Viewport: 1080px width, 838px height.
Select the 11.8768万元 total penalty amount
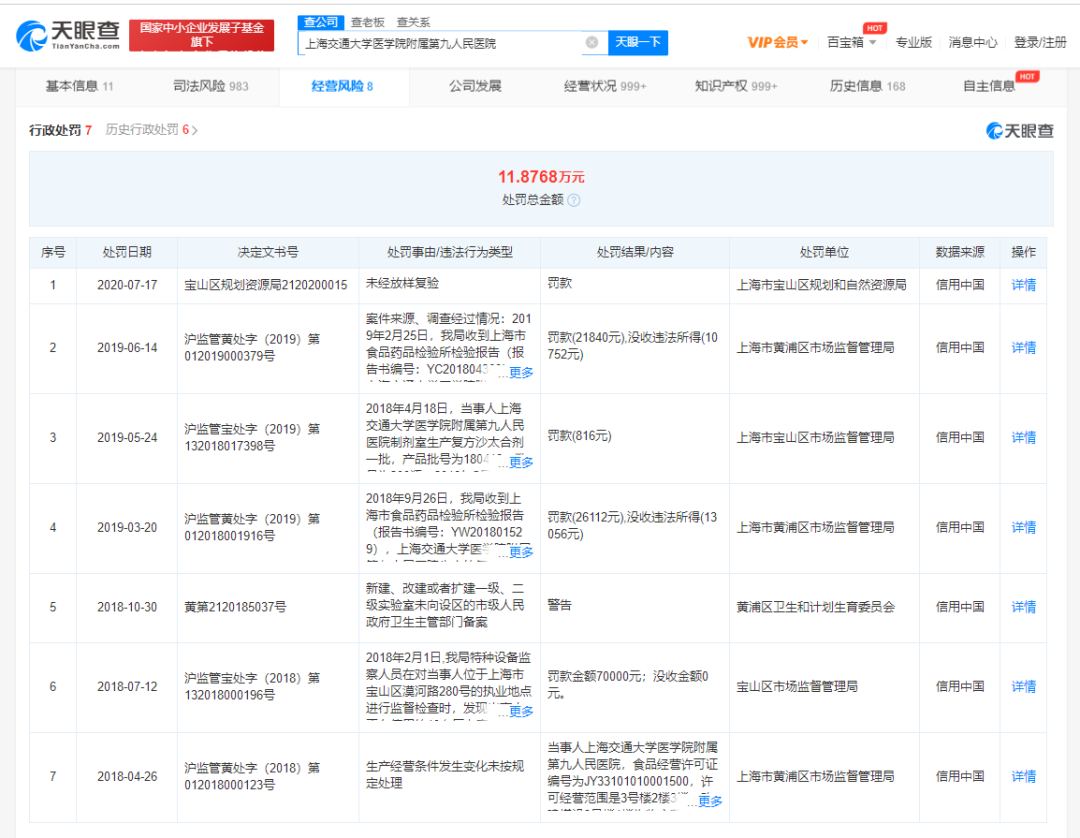pos(541,177)
